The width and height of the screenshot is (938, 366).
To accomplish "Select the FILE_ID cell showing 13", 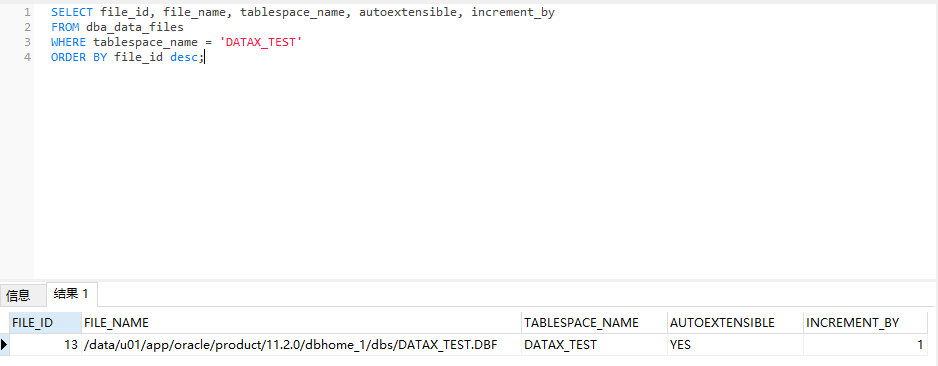I will click(x=46, y=345).
